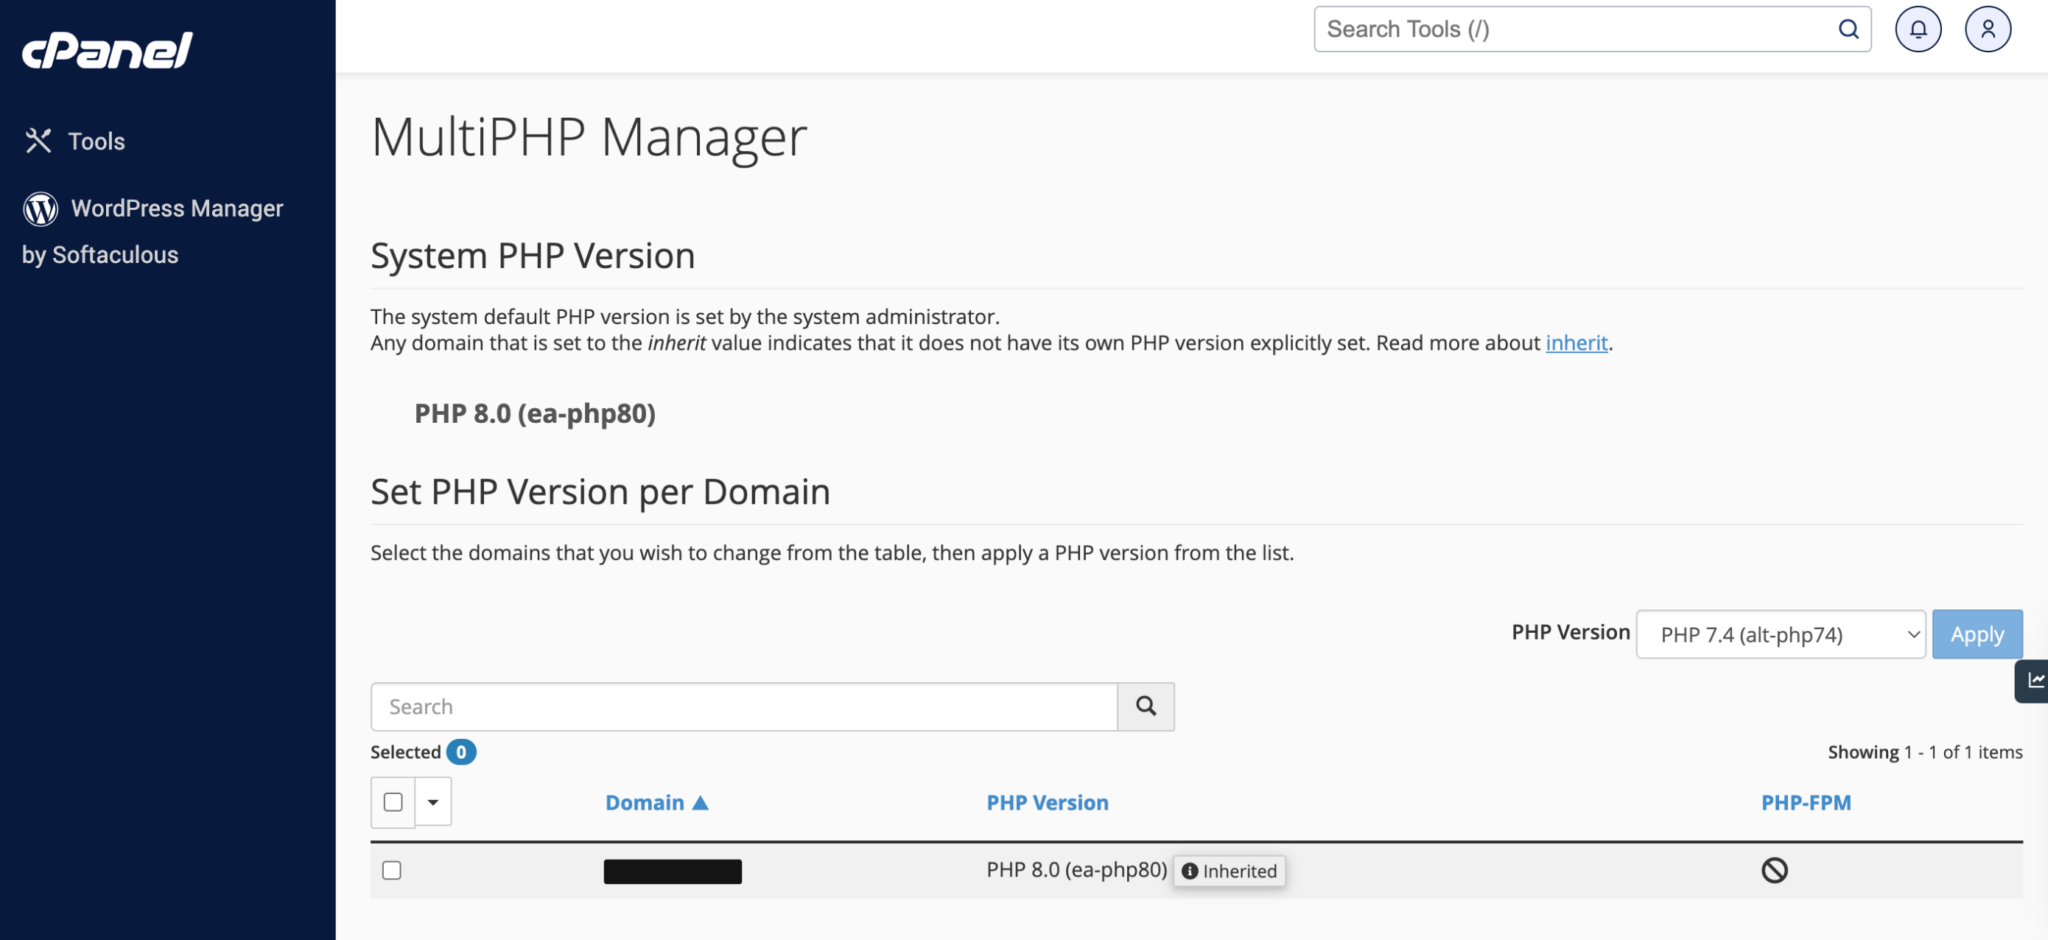
Task: Click the Apply button
Action: click(1977, 634)
